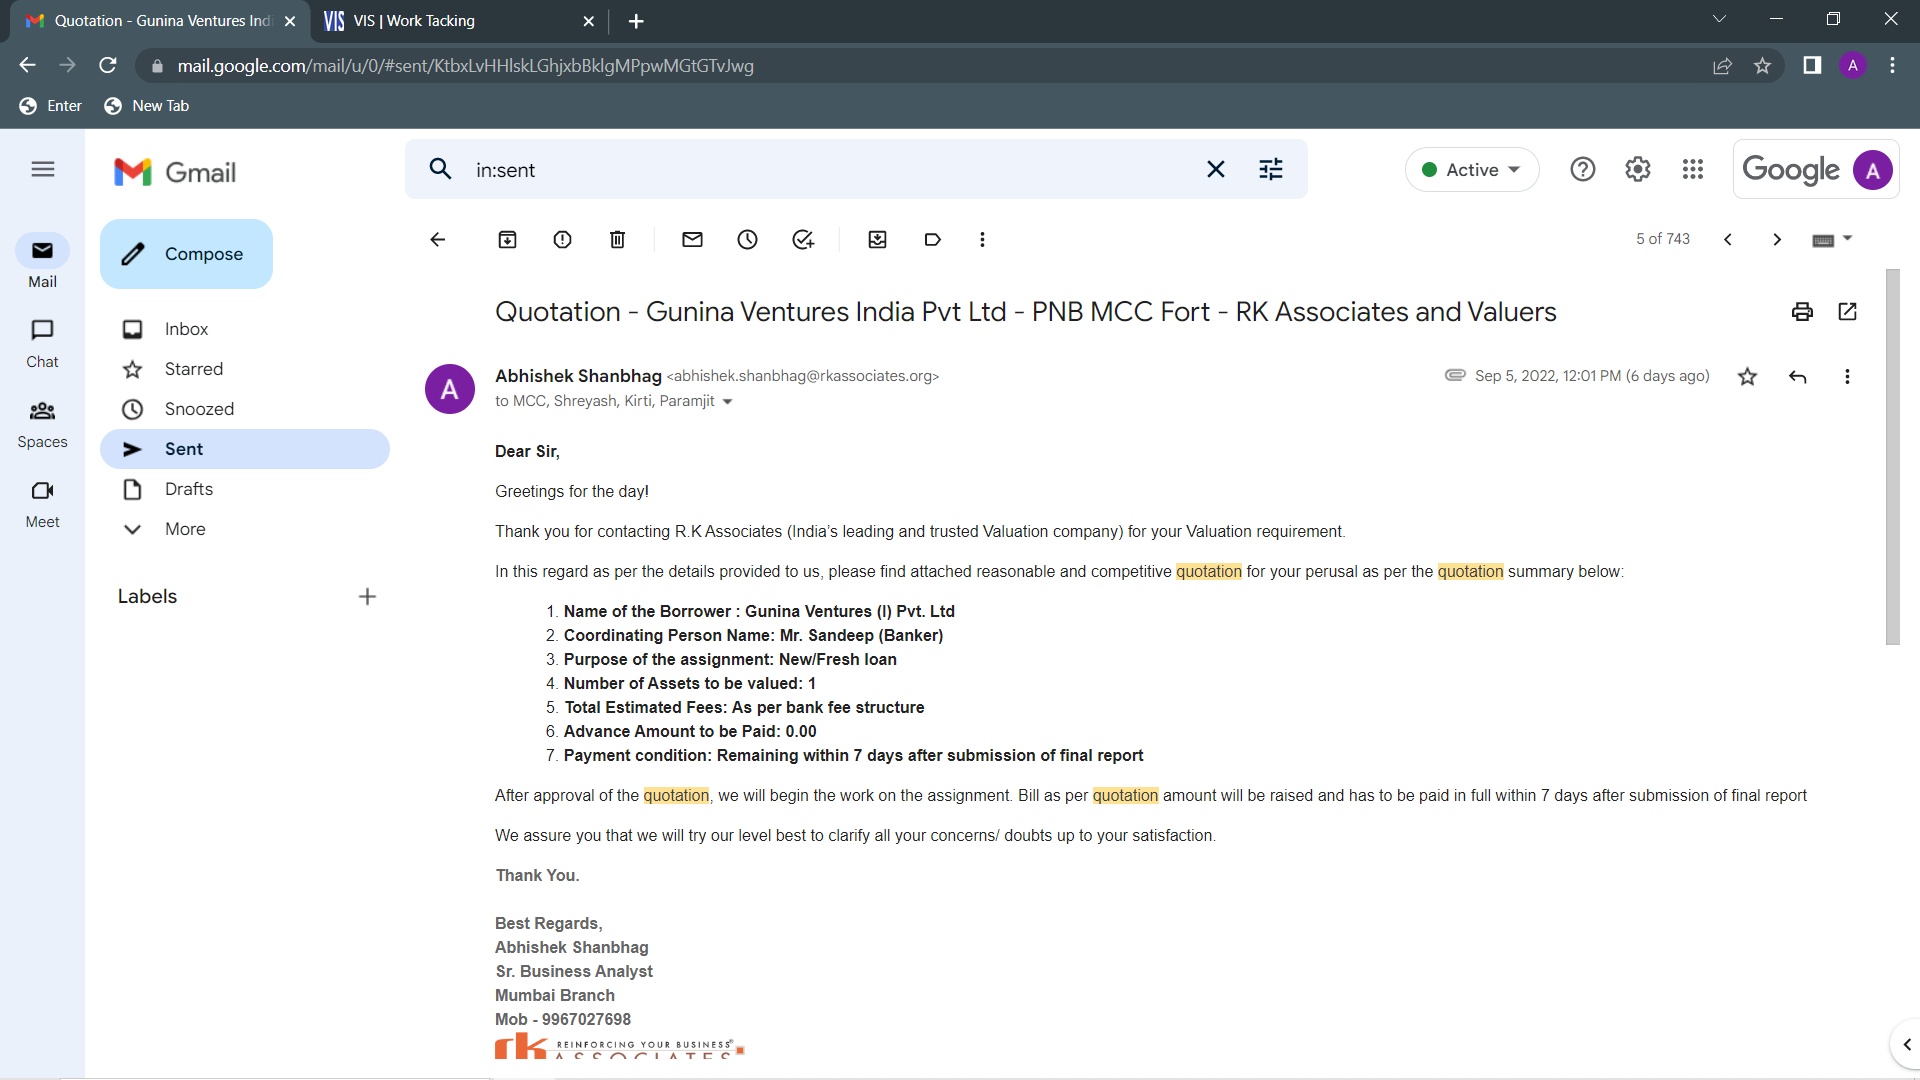This screenshot has height=1080, width=1920.
Task: Open the Inbox folder
Action: [x=186, y=329]
